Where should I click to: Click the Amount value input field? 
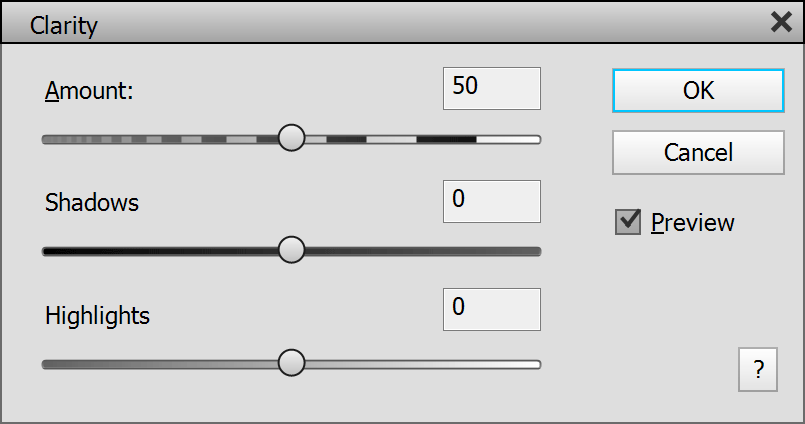tap(491, 88)
